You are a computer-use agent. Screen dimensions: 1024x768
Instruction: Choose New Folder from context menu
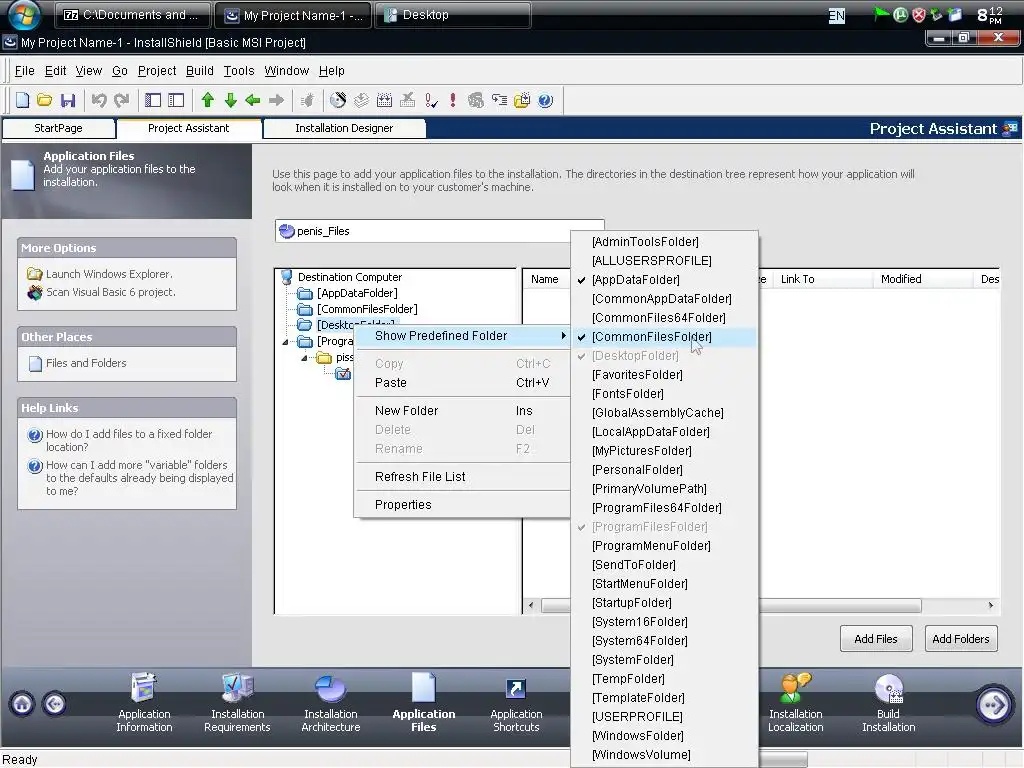pos(462,411)
